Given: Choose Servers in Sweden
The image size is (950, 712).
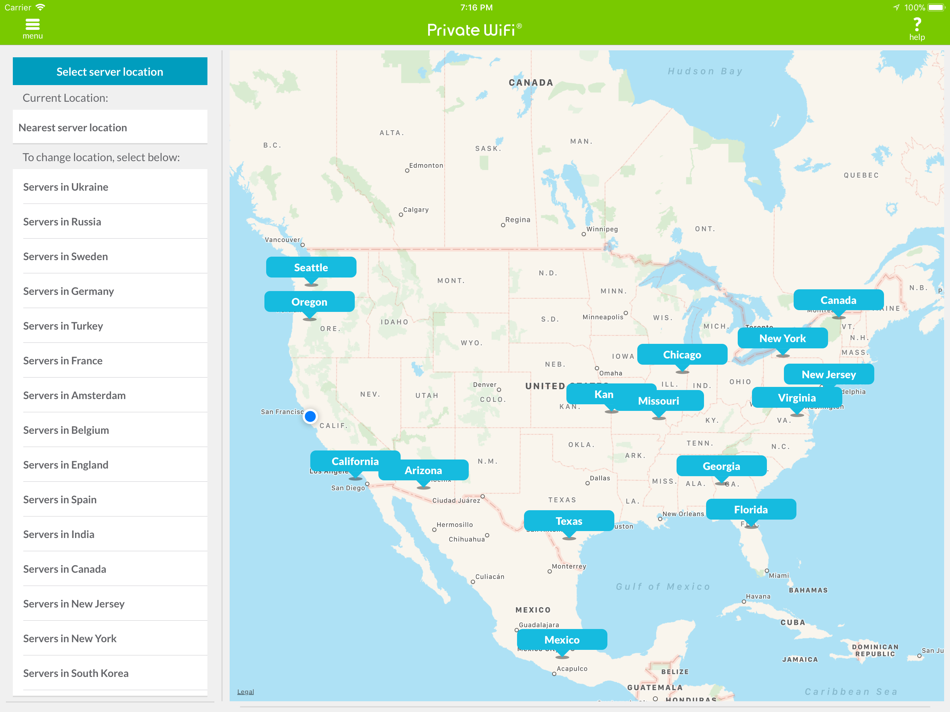Looking at the screenshot, I should [x=110, y=256].
